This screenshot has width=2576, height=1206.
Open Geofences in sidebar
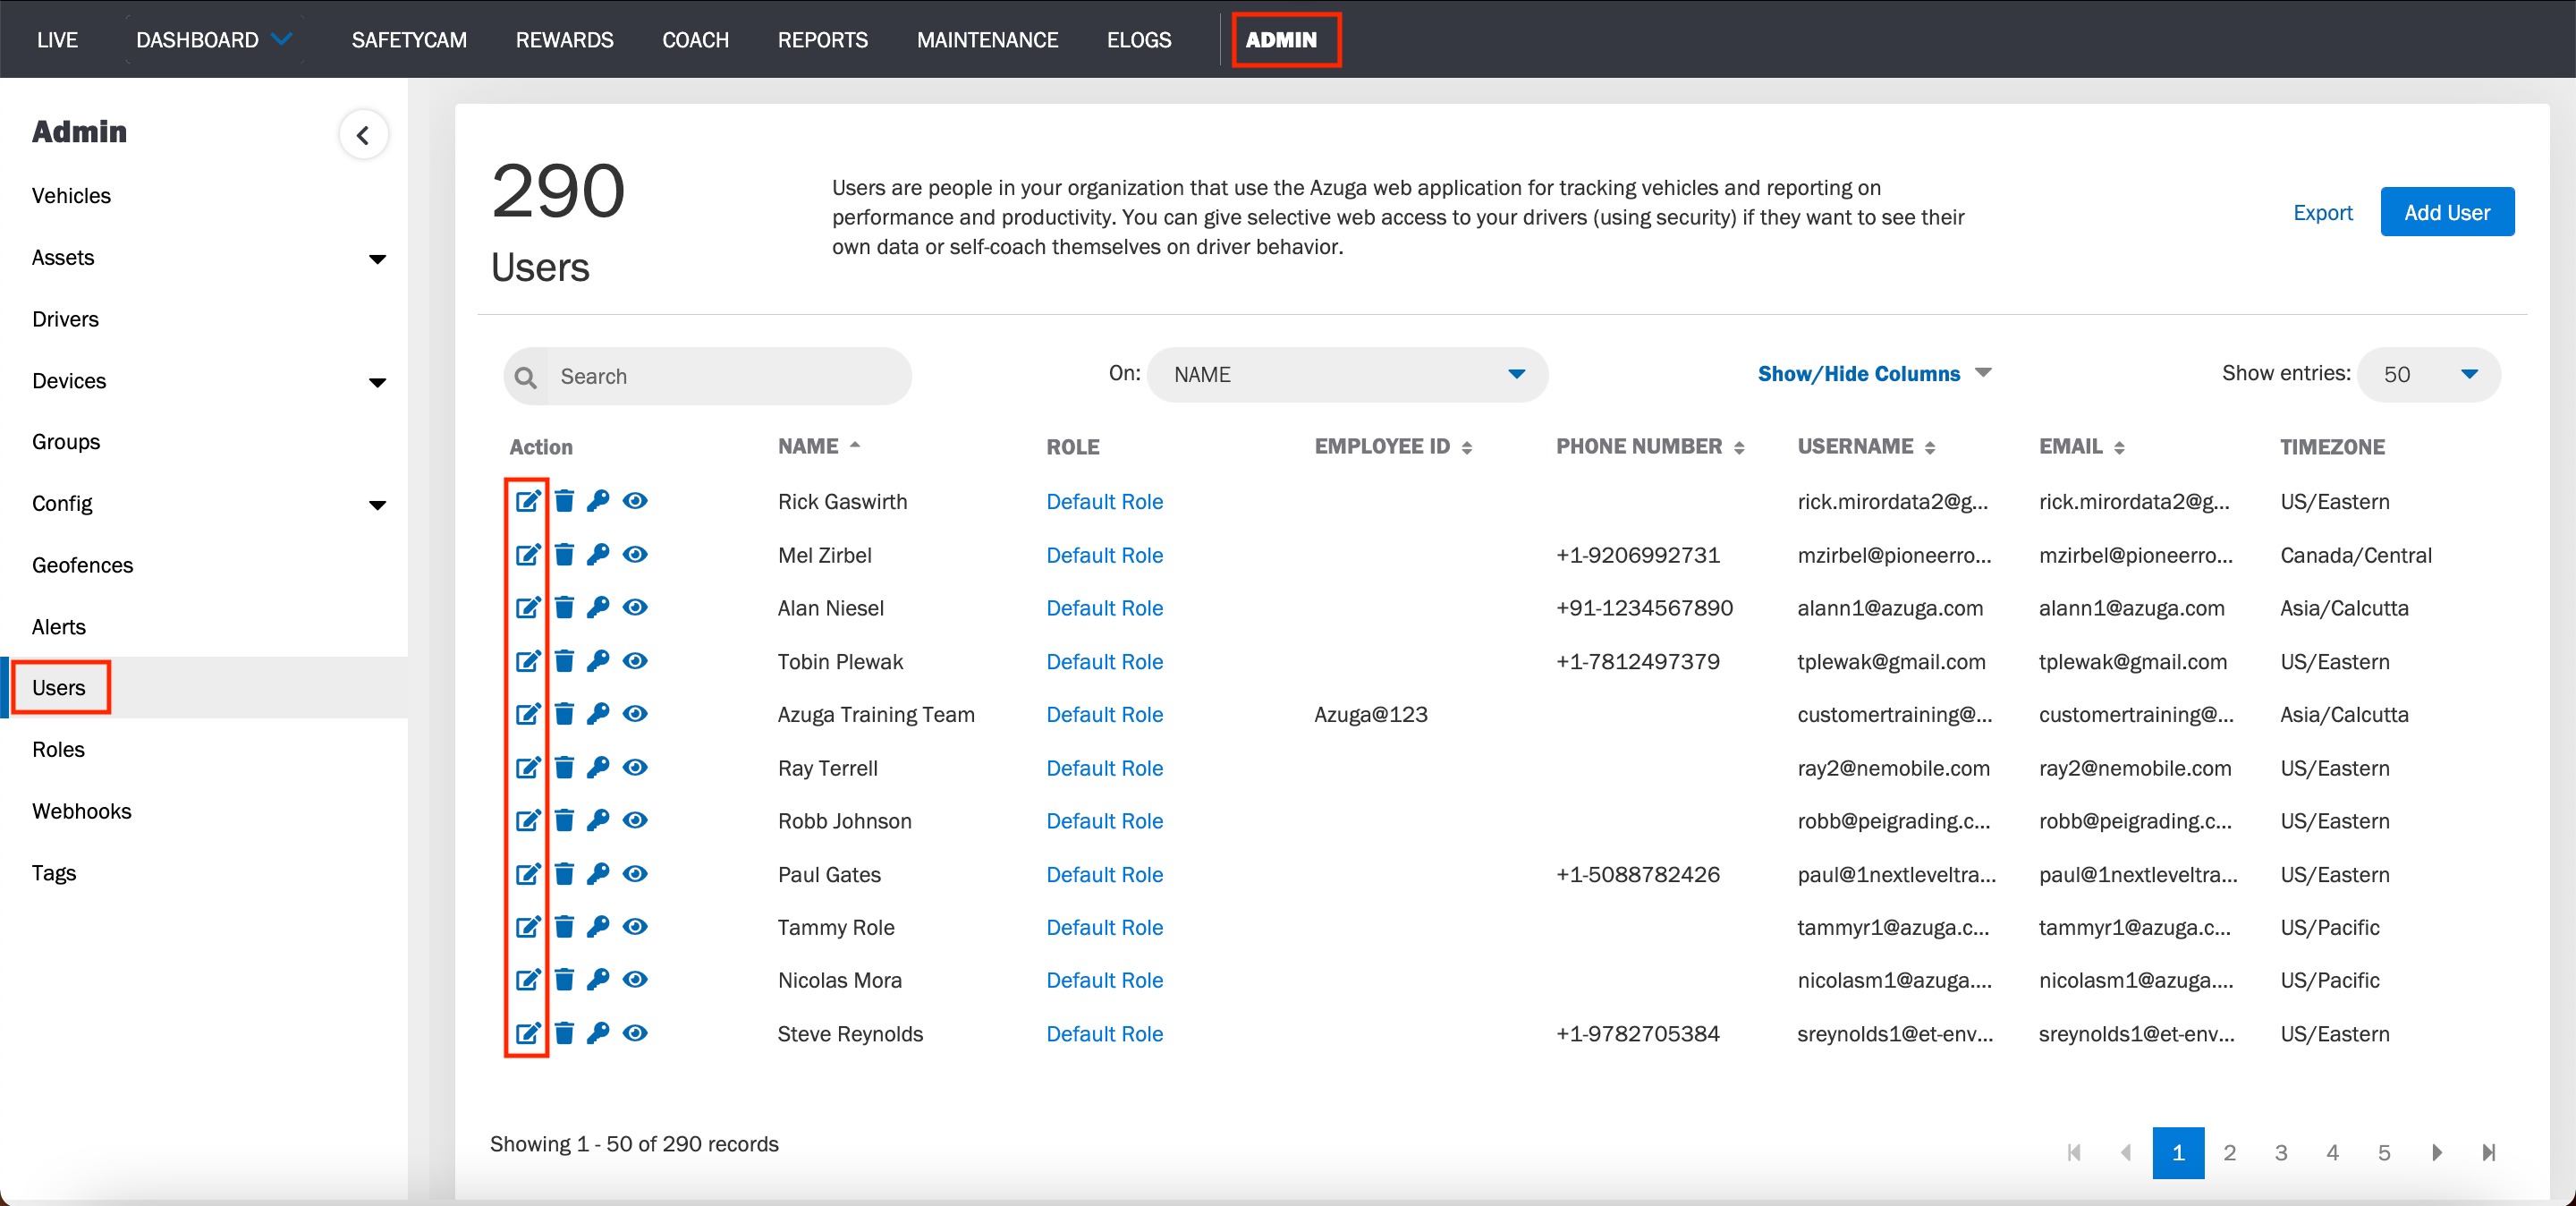(82, 566)
